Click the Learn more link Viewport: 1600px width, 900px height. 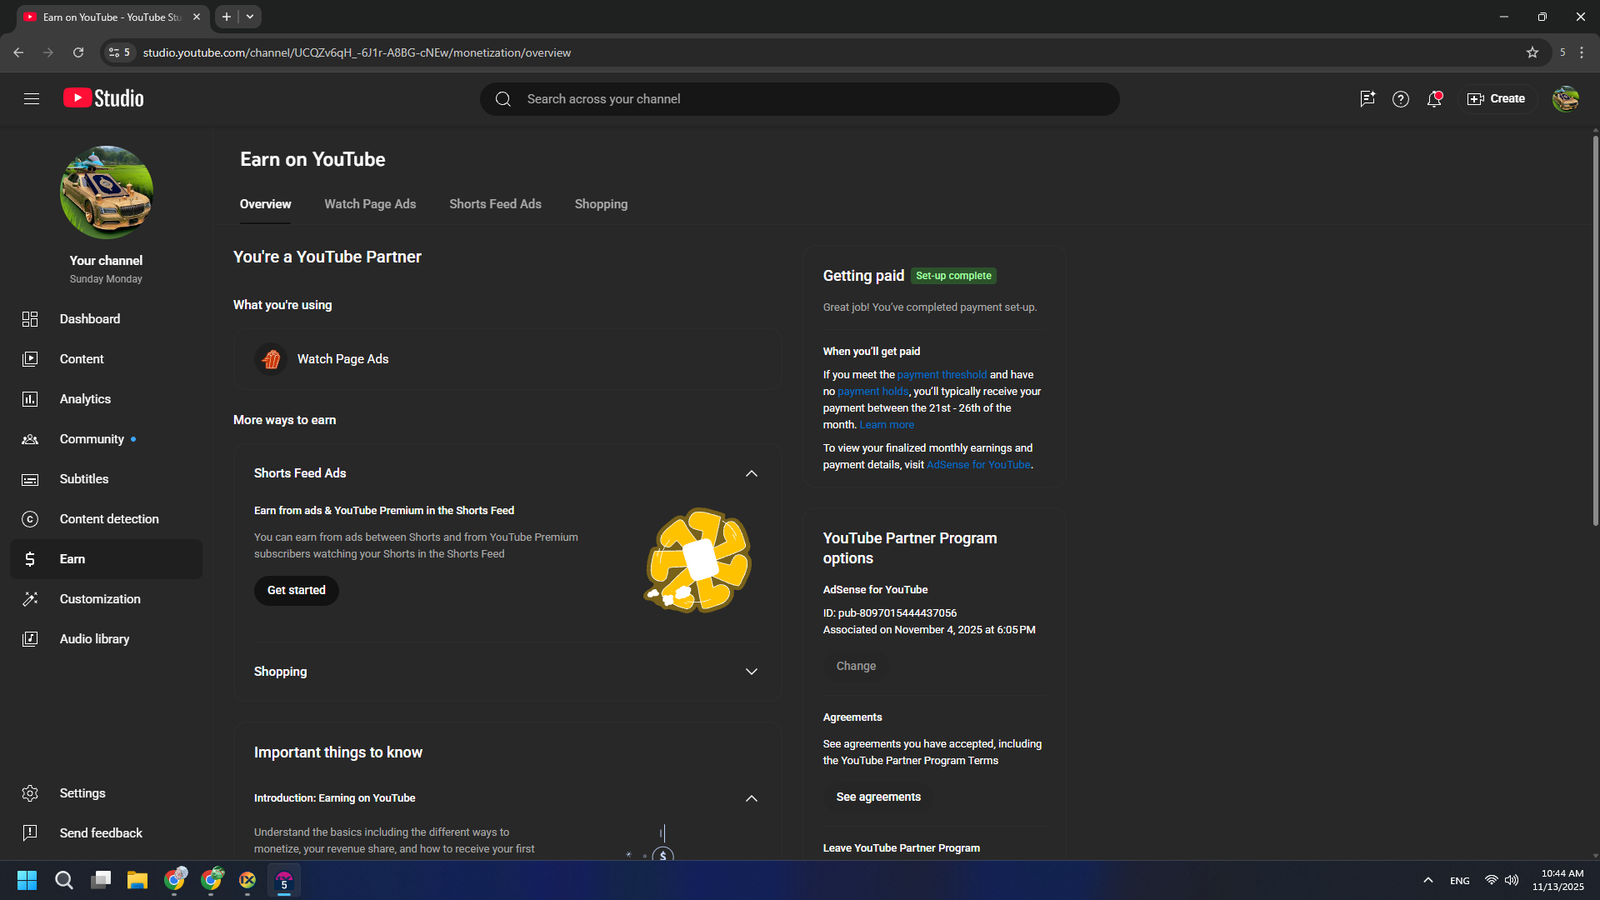[x=887, y=425]
